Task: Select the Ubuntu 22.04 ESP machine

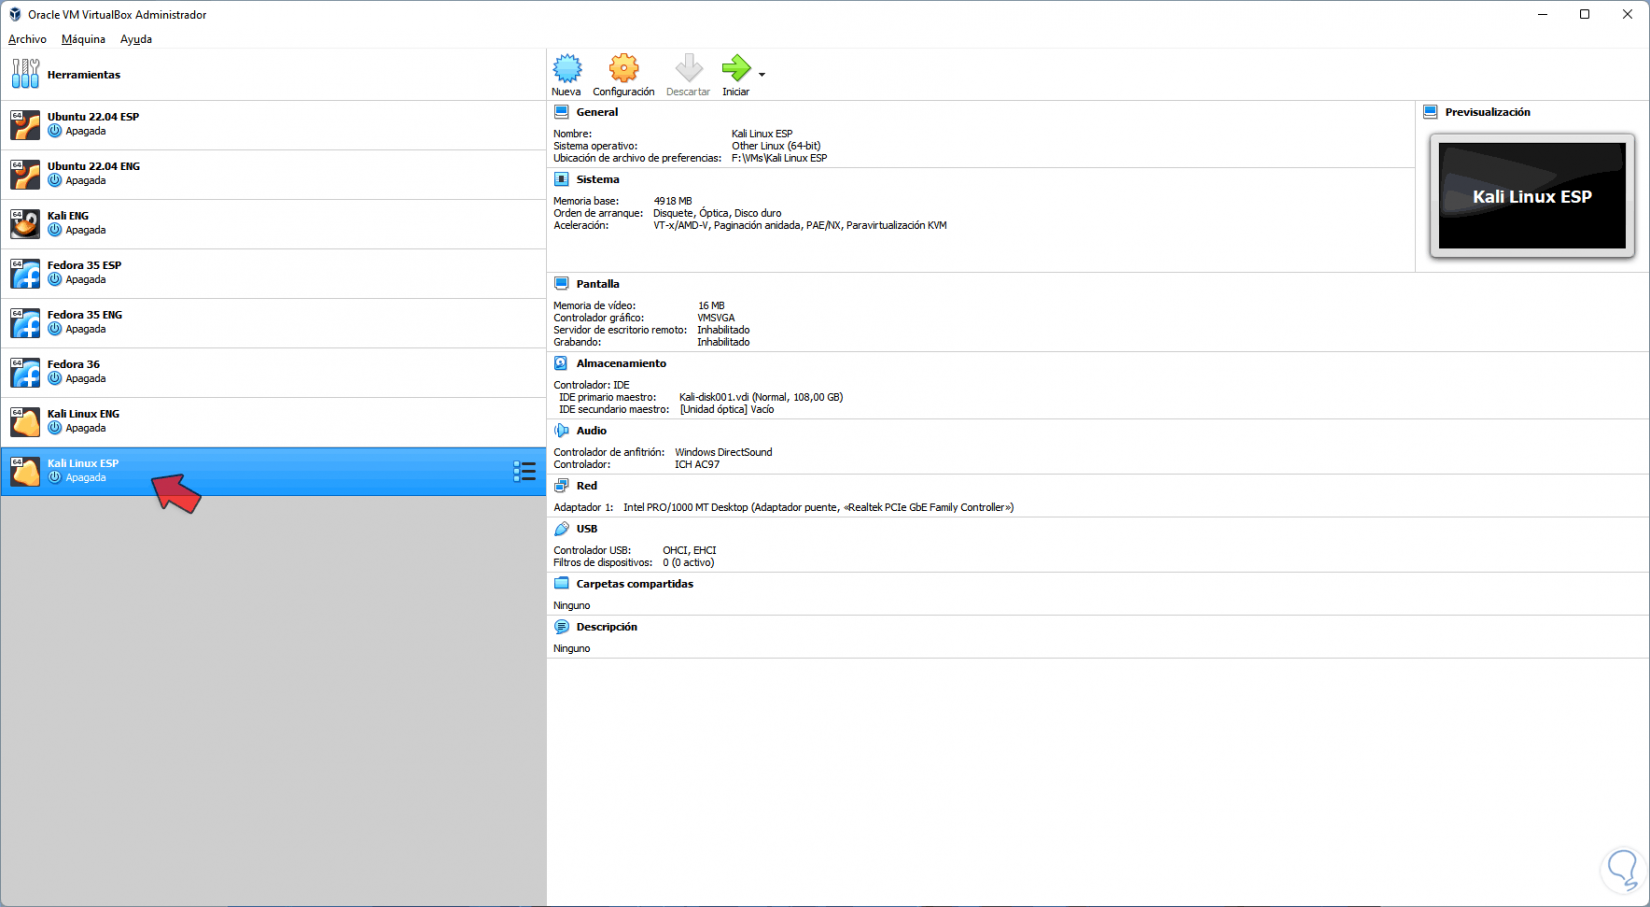Action: click(x=273, y=125)
